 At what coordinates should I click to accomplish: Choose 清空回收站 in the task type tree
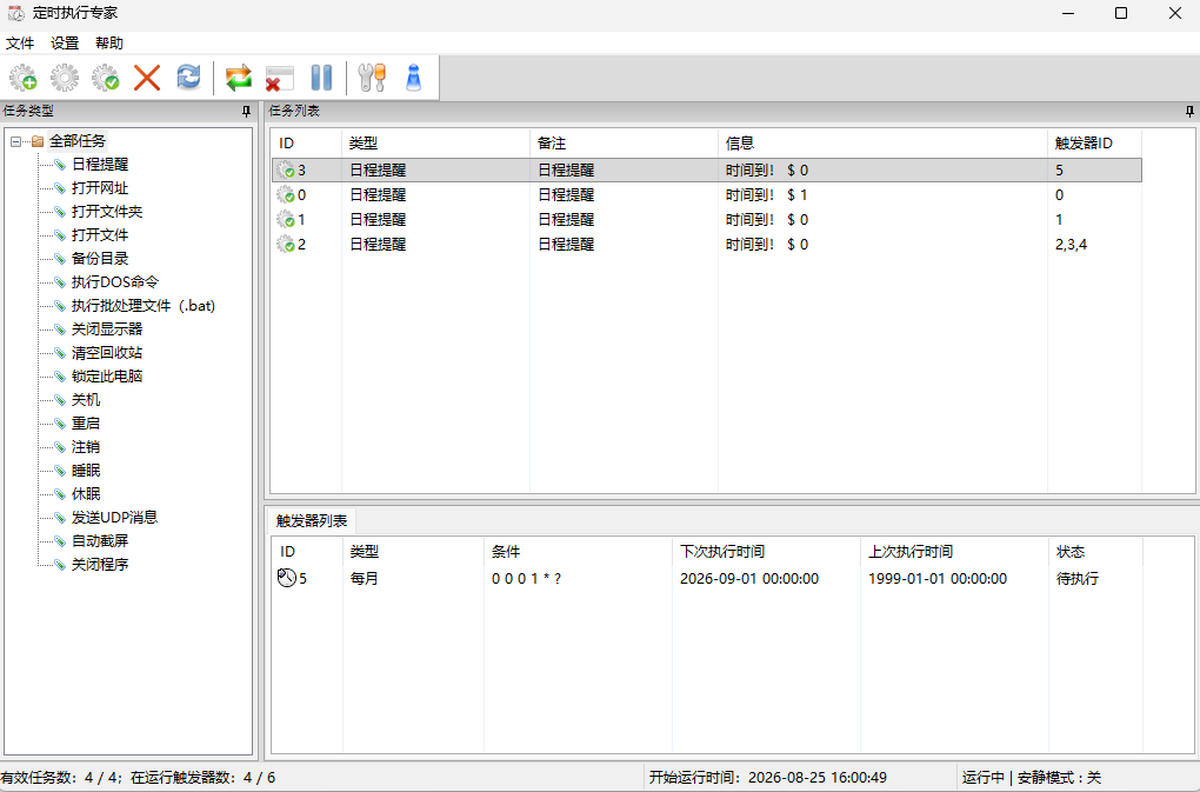[107, 353]
